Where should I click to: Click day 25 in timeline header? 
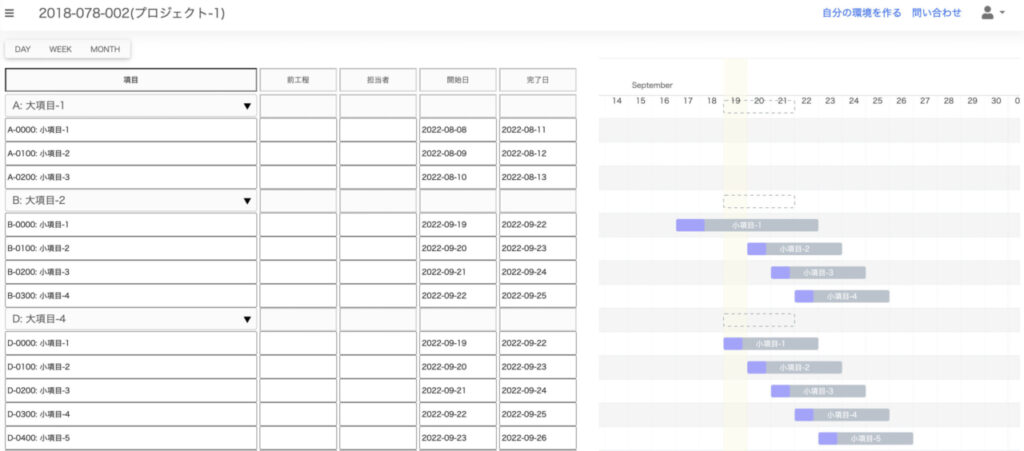coord(877,101)
